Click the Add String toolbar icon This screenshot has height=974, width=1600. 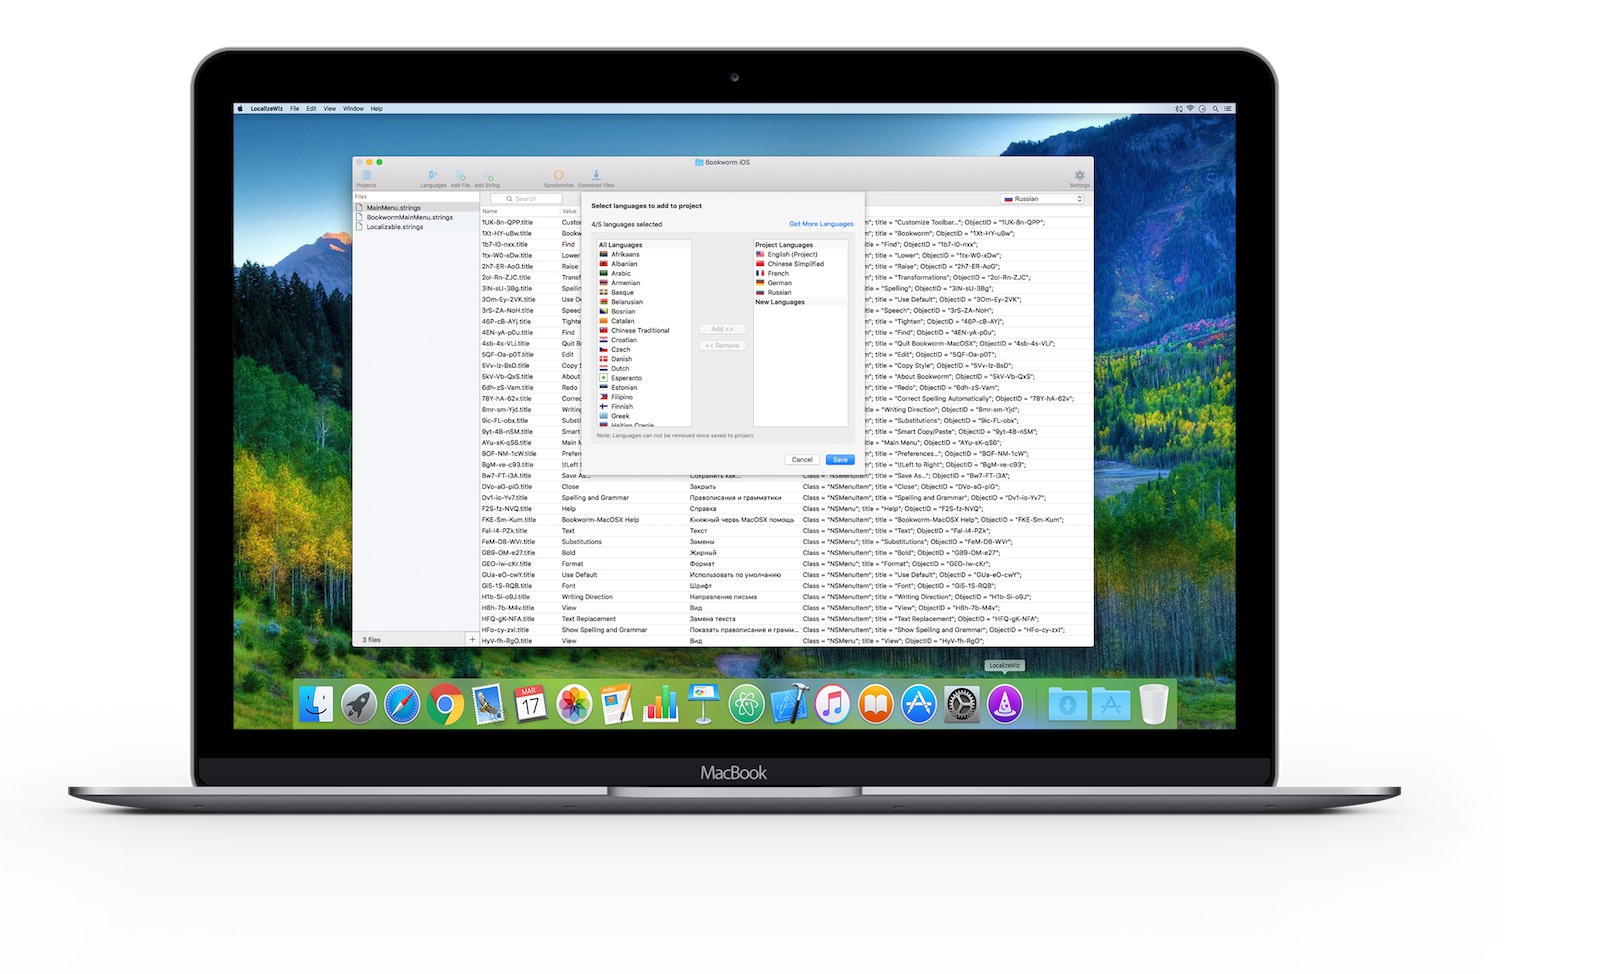[487, 178]
